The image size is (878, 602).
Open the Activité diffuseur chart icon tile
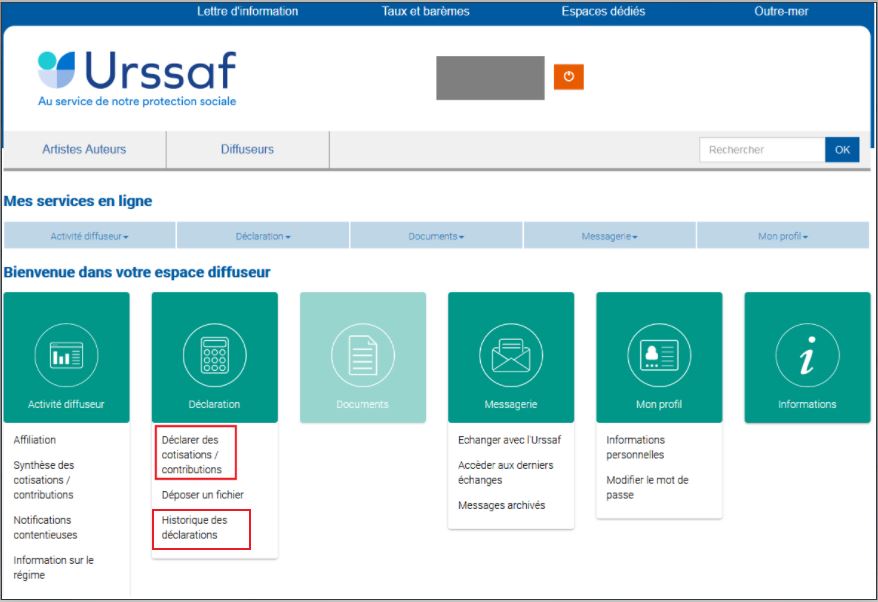point(67,357)
